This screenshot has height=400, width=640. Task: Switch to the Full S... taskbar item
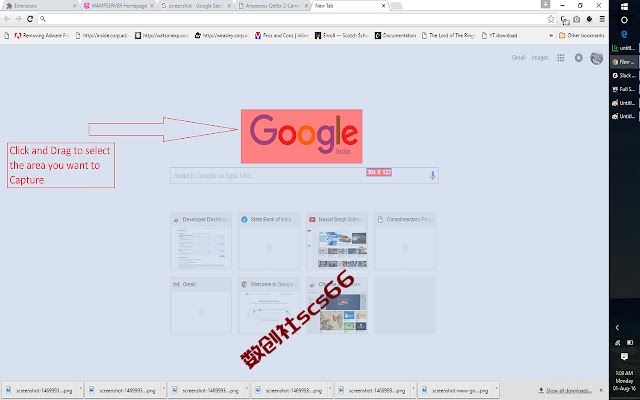(624, 89)
